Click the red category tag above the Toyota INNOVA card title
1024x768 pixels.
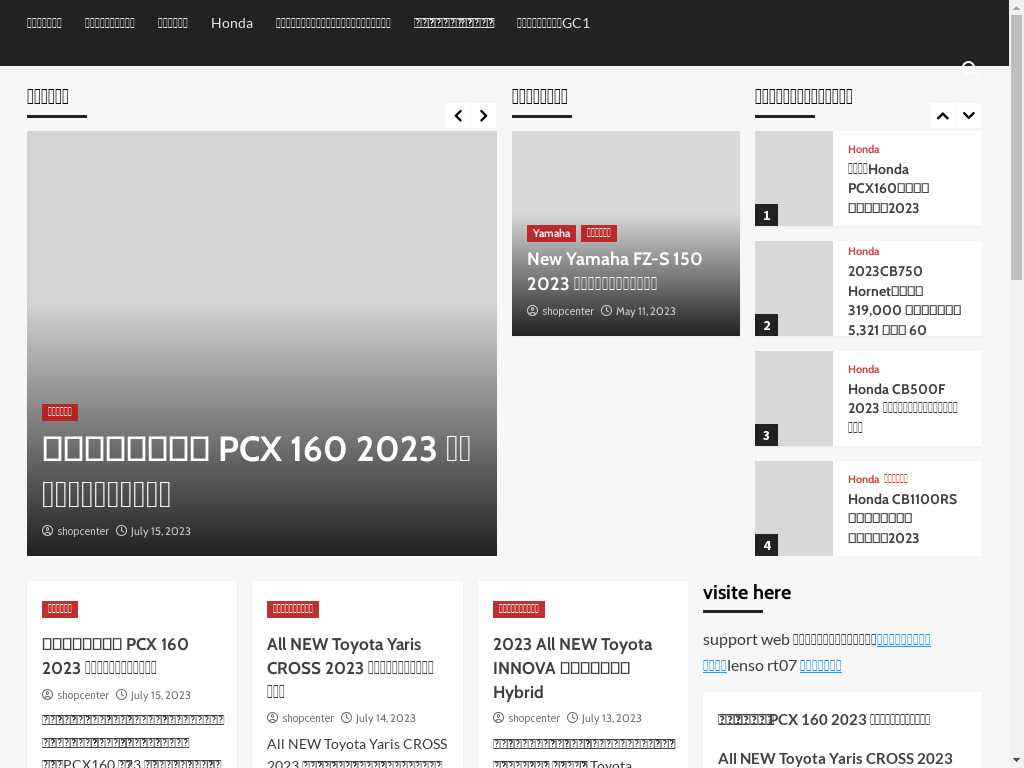pyautogui.click(x=519, y=609)
